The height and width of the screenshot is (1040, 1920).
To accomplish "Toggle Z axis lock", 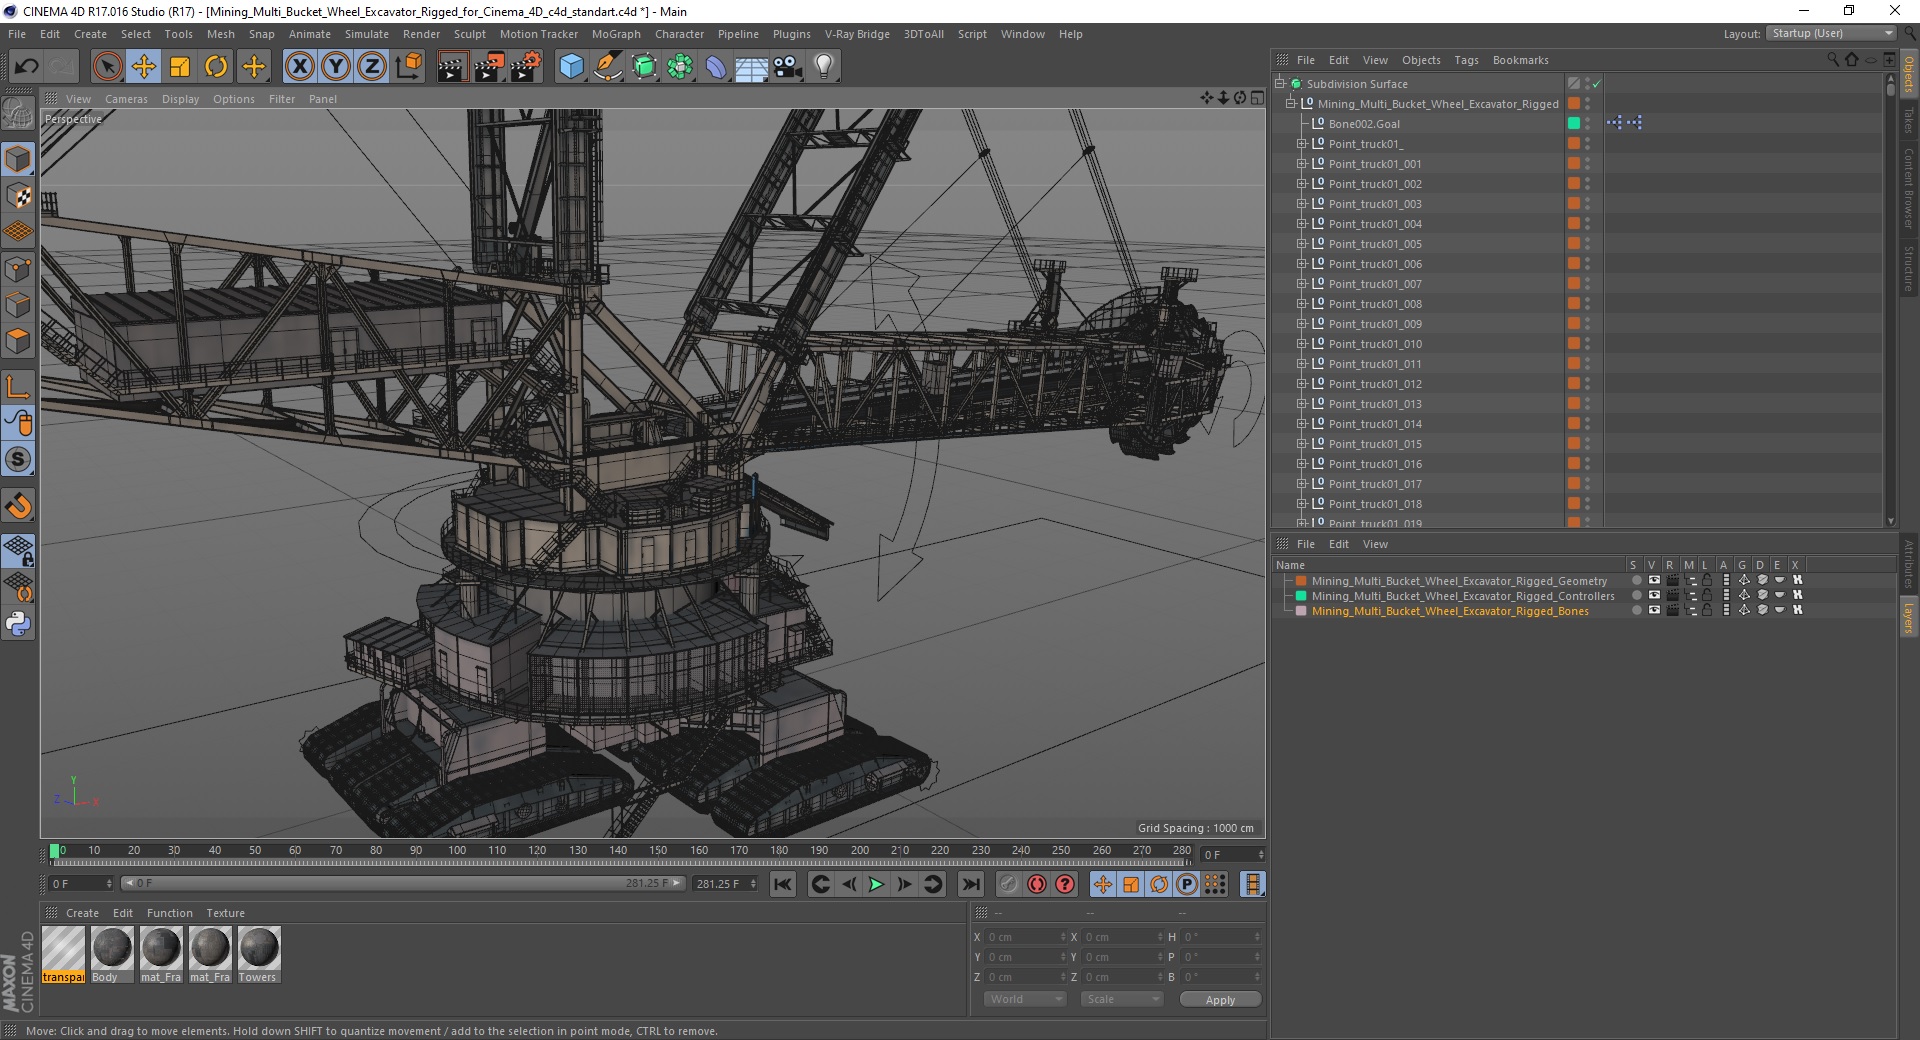I will click(x=372, y=67).
